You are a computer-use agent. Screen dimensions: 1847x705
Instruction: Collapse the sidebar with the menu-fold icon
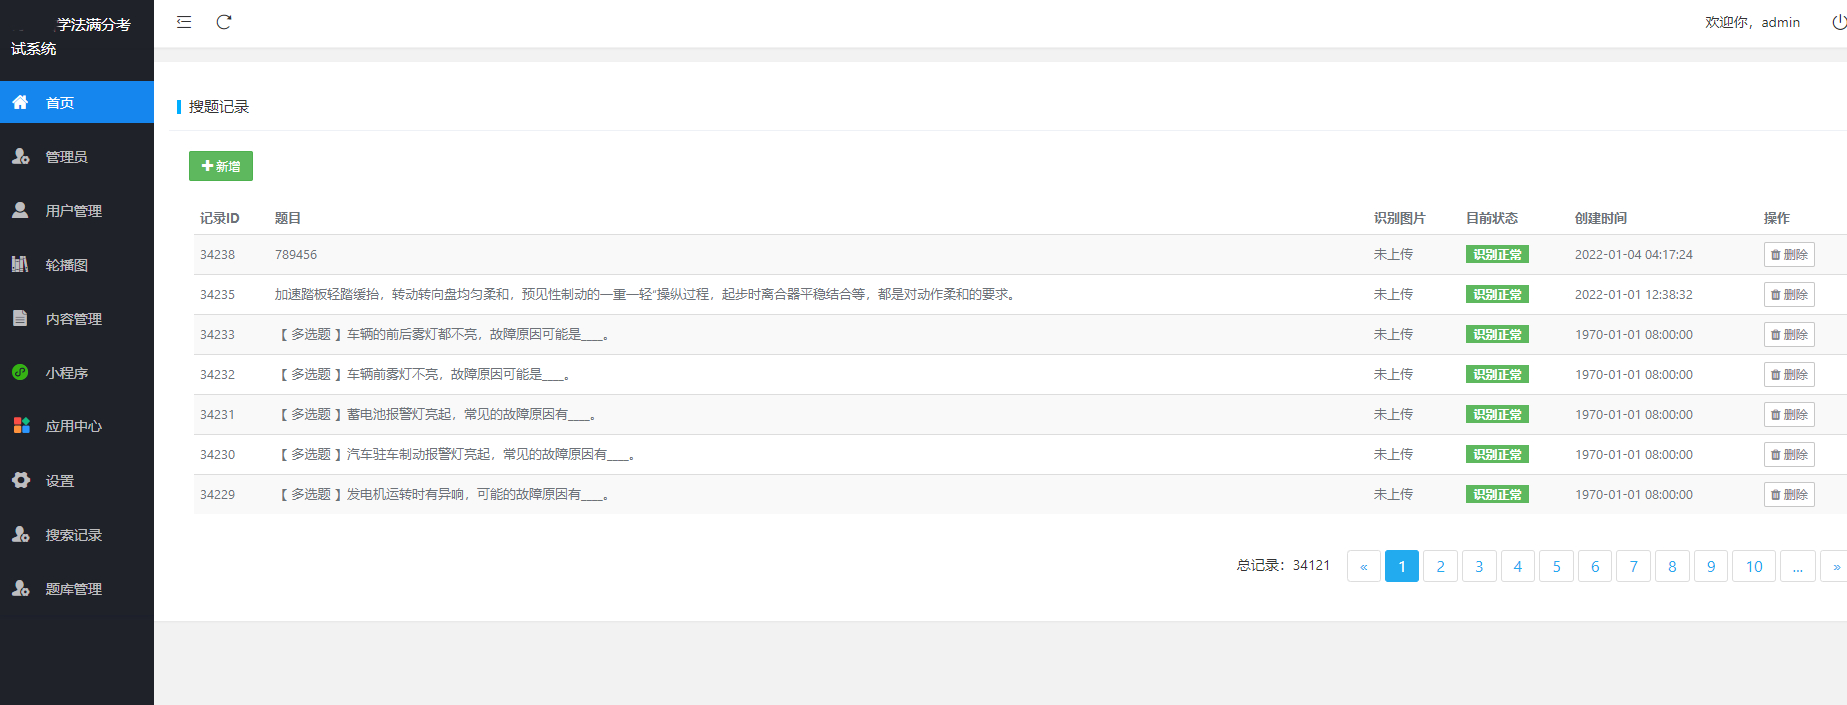(x=184, y=22)
